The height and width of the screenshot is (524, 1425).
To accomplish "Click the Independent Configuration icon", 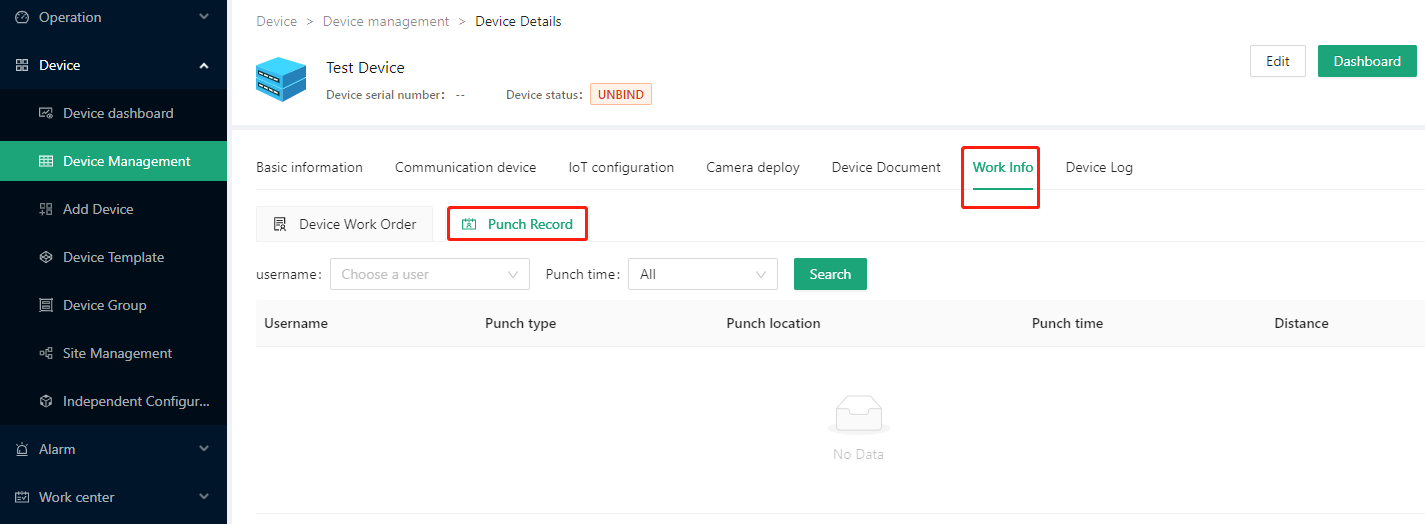I will click(46, 401).
